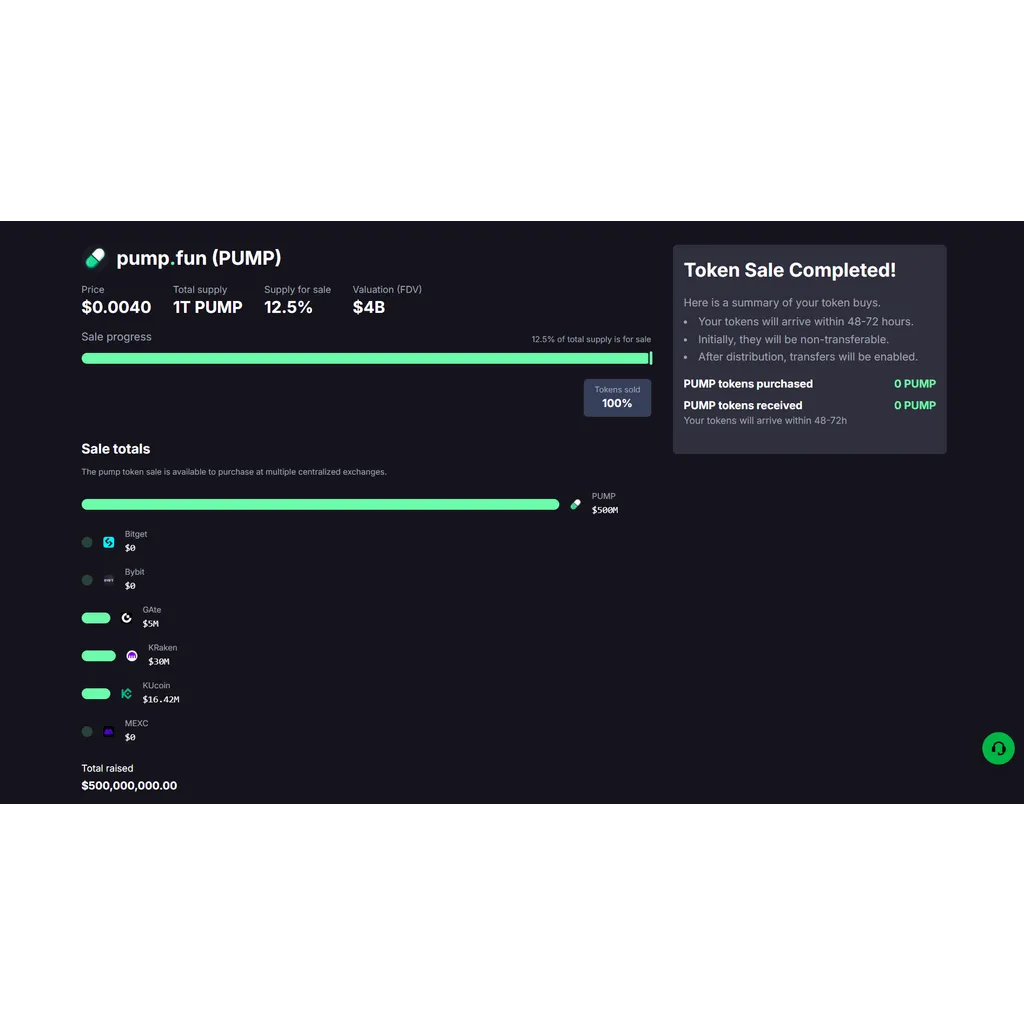Click the arrive within 48-72 hours bullet
The height and width of the screenshot is (1024, 1024).
806,321
